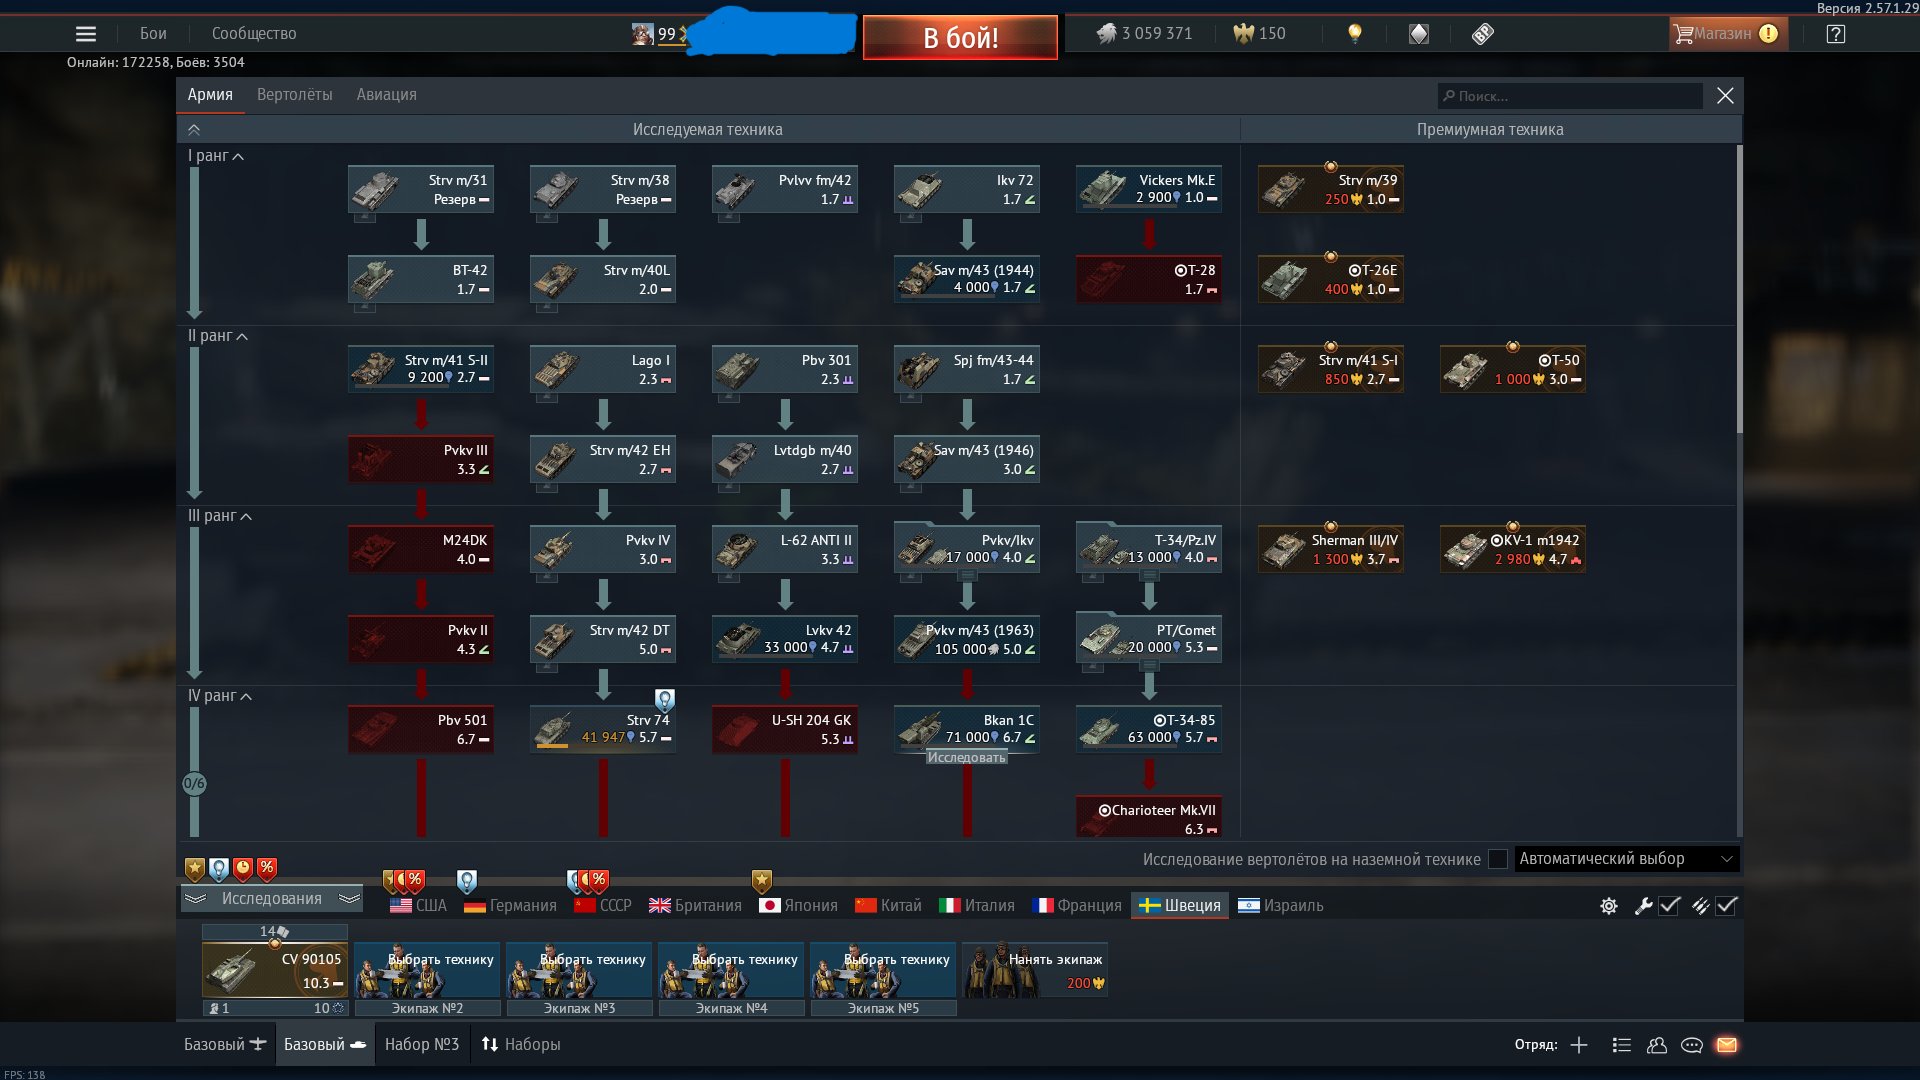Switch to the Авиация tab
Screen dimensions: 1920x1080
click(x=387, y=95)
